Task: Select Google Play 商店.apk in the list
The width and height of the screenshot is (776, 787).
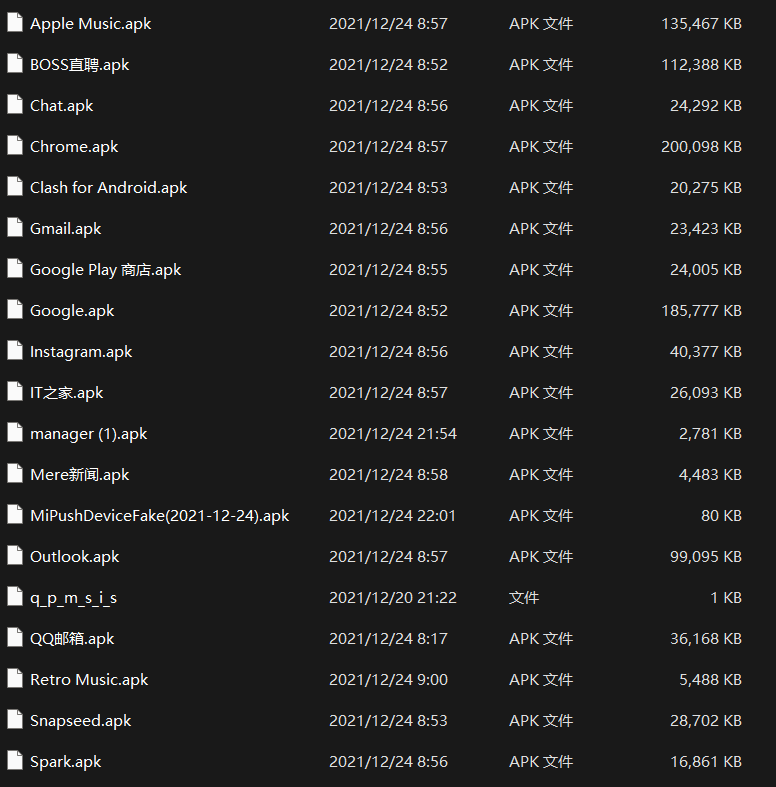Action: tap(105, 270)
